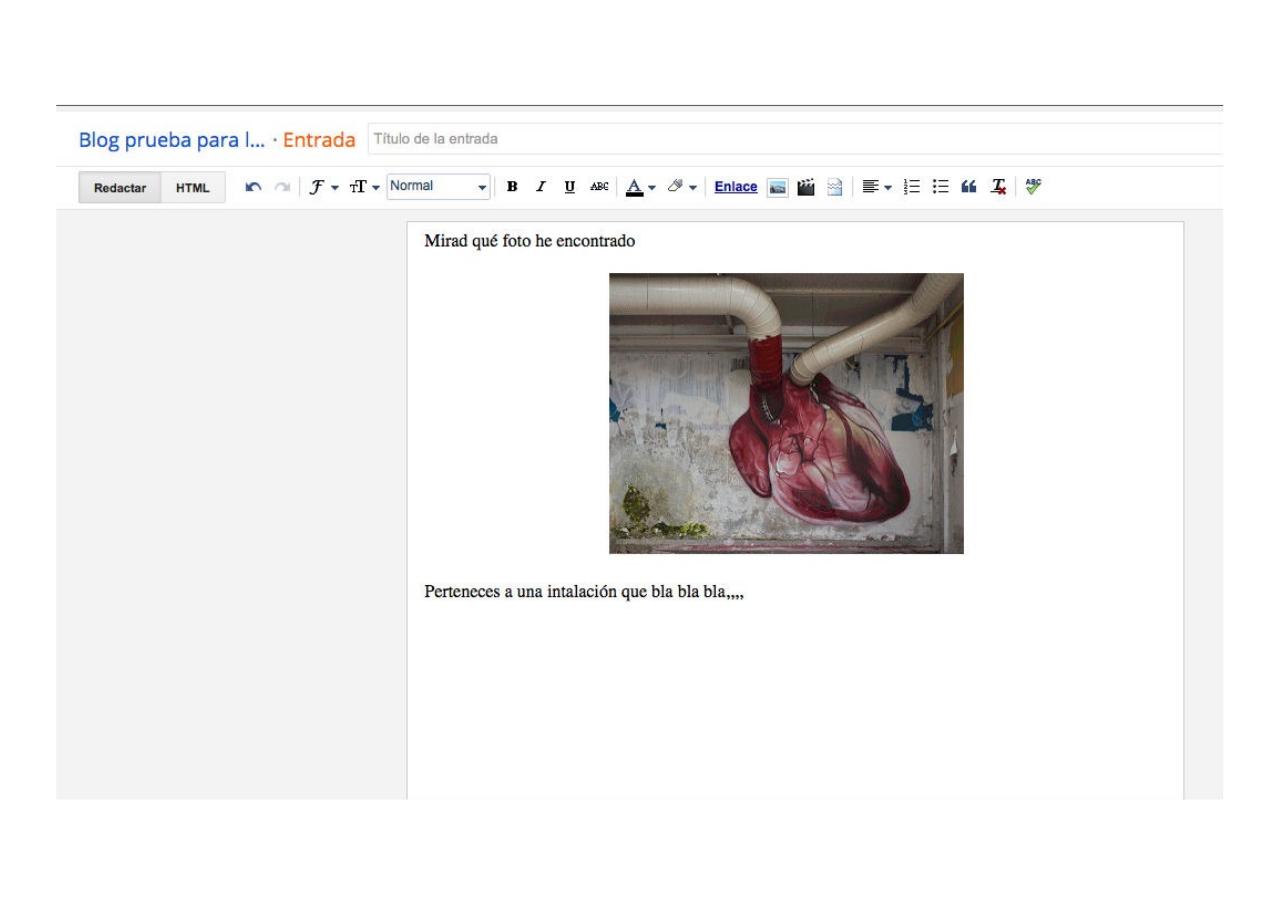This screenshot has width=1280, height=905.
Task: Run the spell check tool
Action: (1033, 186)
